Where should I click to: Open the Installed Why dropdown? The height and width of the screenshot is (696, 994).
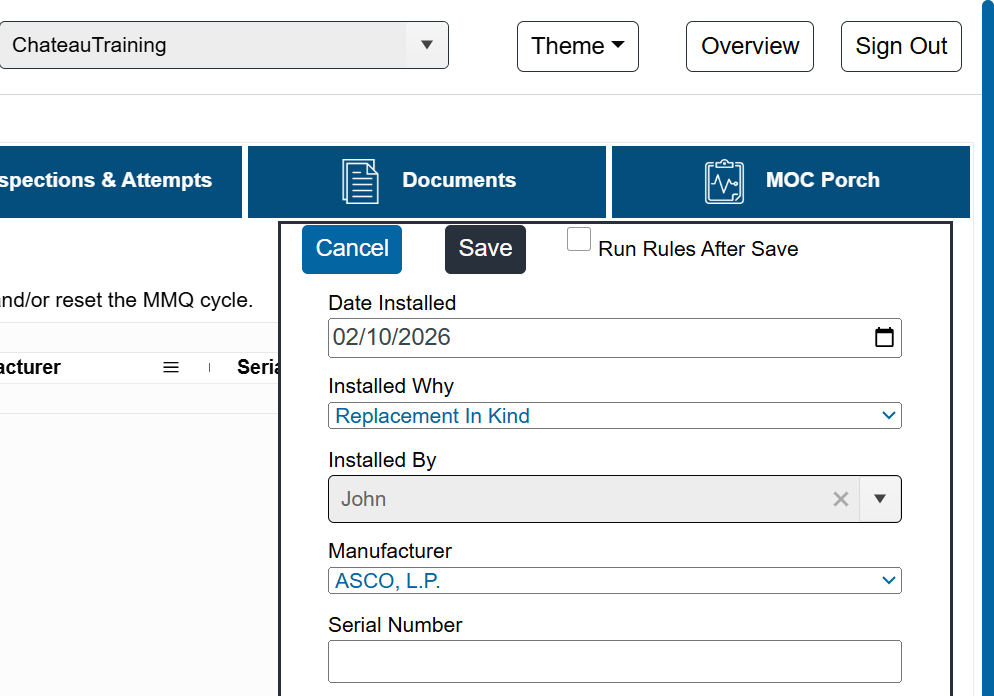point(615,416)
